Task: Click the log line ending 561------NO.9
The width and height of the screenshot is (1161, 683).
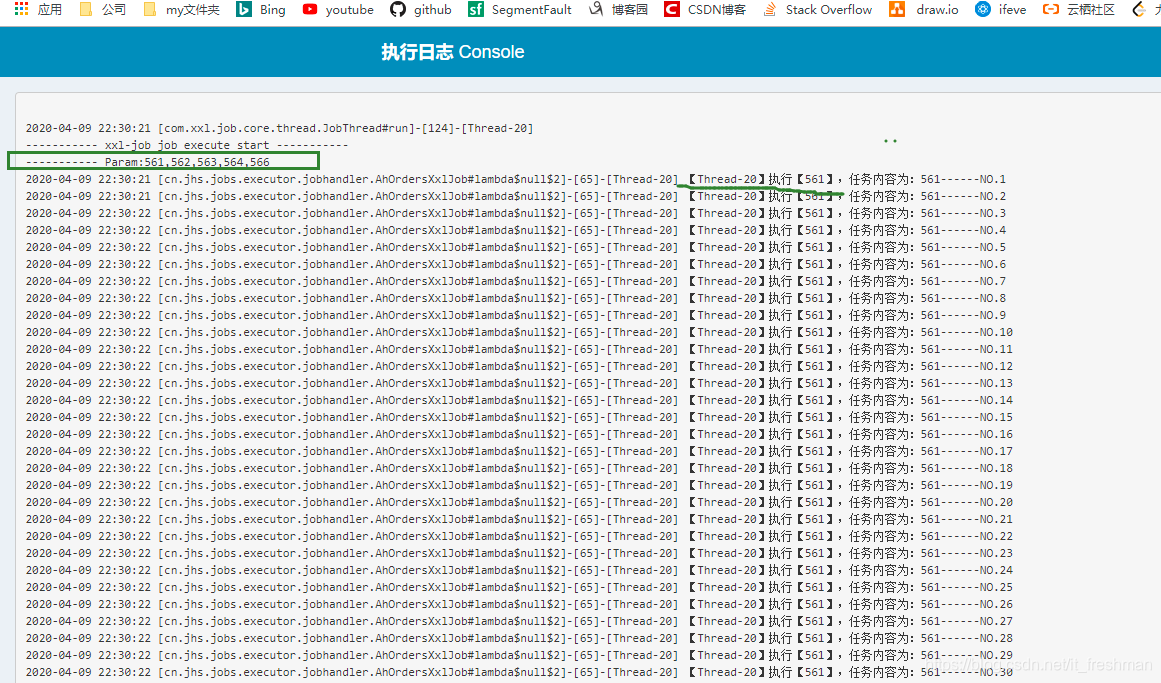Action: pyautogui.click(x=515, y=316)
